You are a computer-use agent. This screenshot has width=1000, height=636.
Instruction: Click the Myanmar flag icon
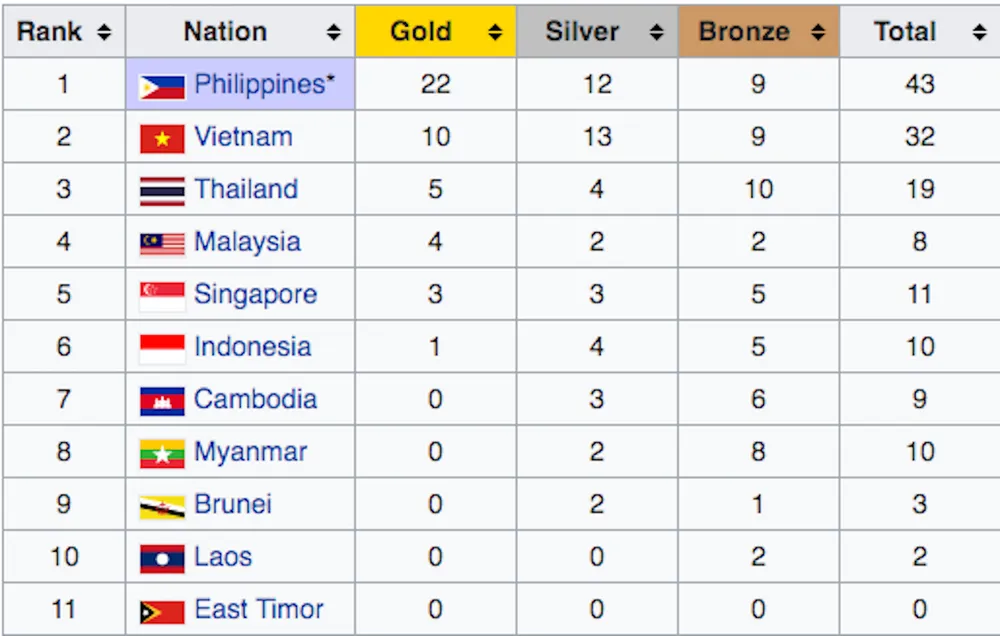162,454
